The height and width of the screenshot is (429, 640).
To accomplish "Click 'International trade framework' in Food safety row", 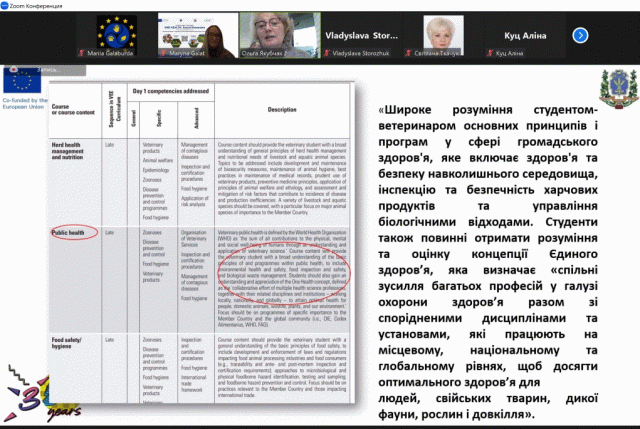I will coord(193,383).
